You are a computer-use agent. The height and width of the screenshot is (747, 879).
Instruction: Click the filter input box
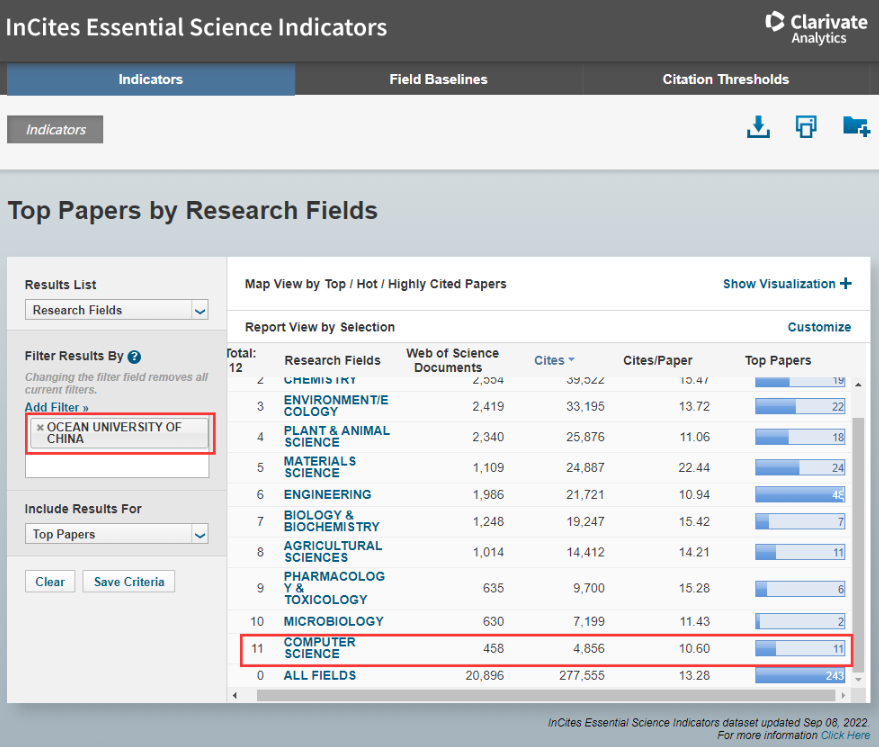click(116, 466)
